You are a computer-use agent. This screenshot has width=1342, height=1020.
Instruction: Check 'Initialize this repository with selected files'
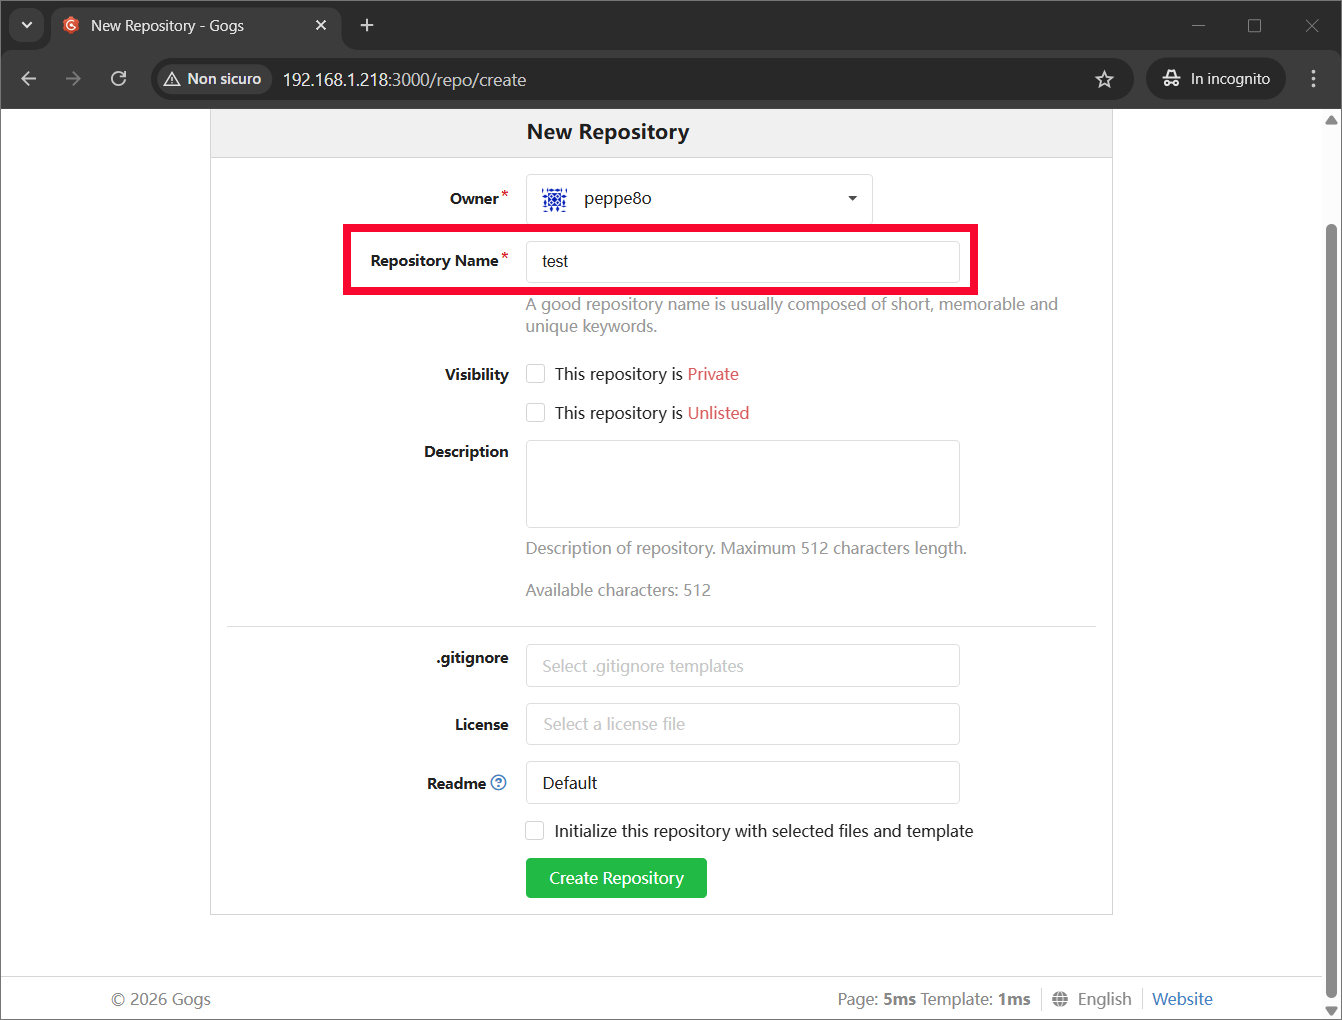(x=534, y=830)
